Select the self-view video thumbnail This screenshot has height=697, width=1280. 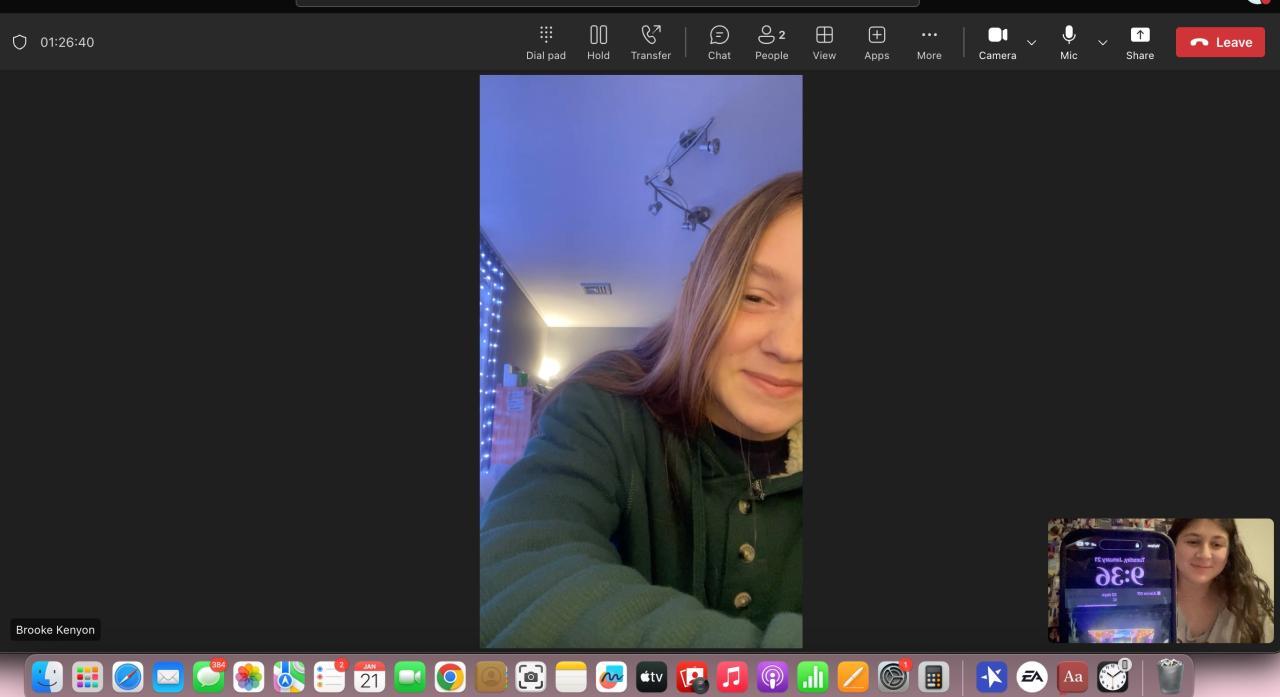coord(1160,580)
